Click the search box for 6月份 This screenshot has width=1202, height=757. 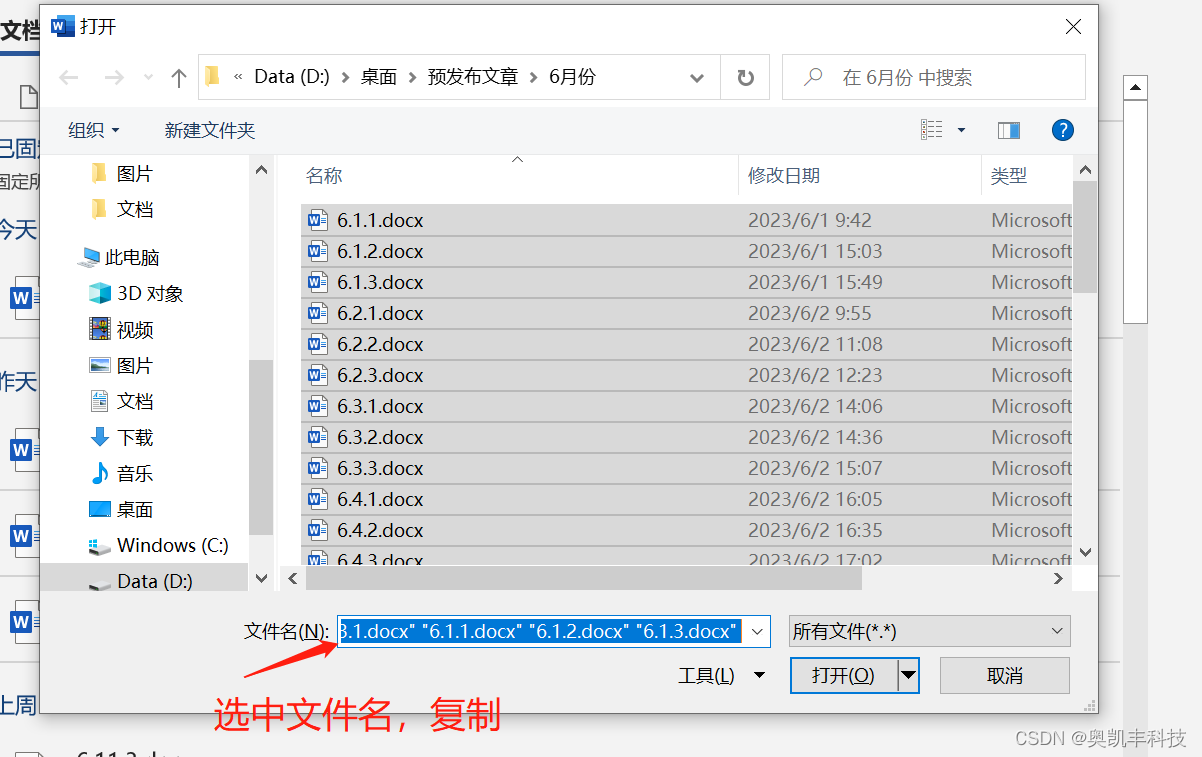pos(934,77)
